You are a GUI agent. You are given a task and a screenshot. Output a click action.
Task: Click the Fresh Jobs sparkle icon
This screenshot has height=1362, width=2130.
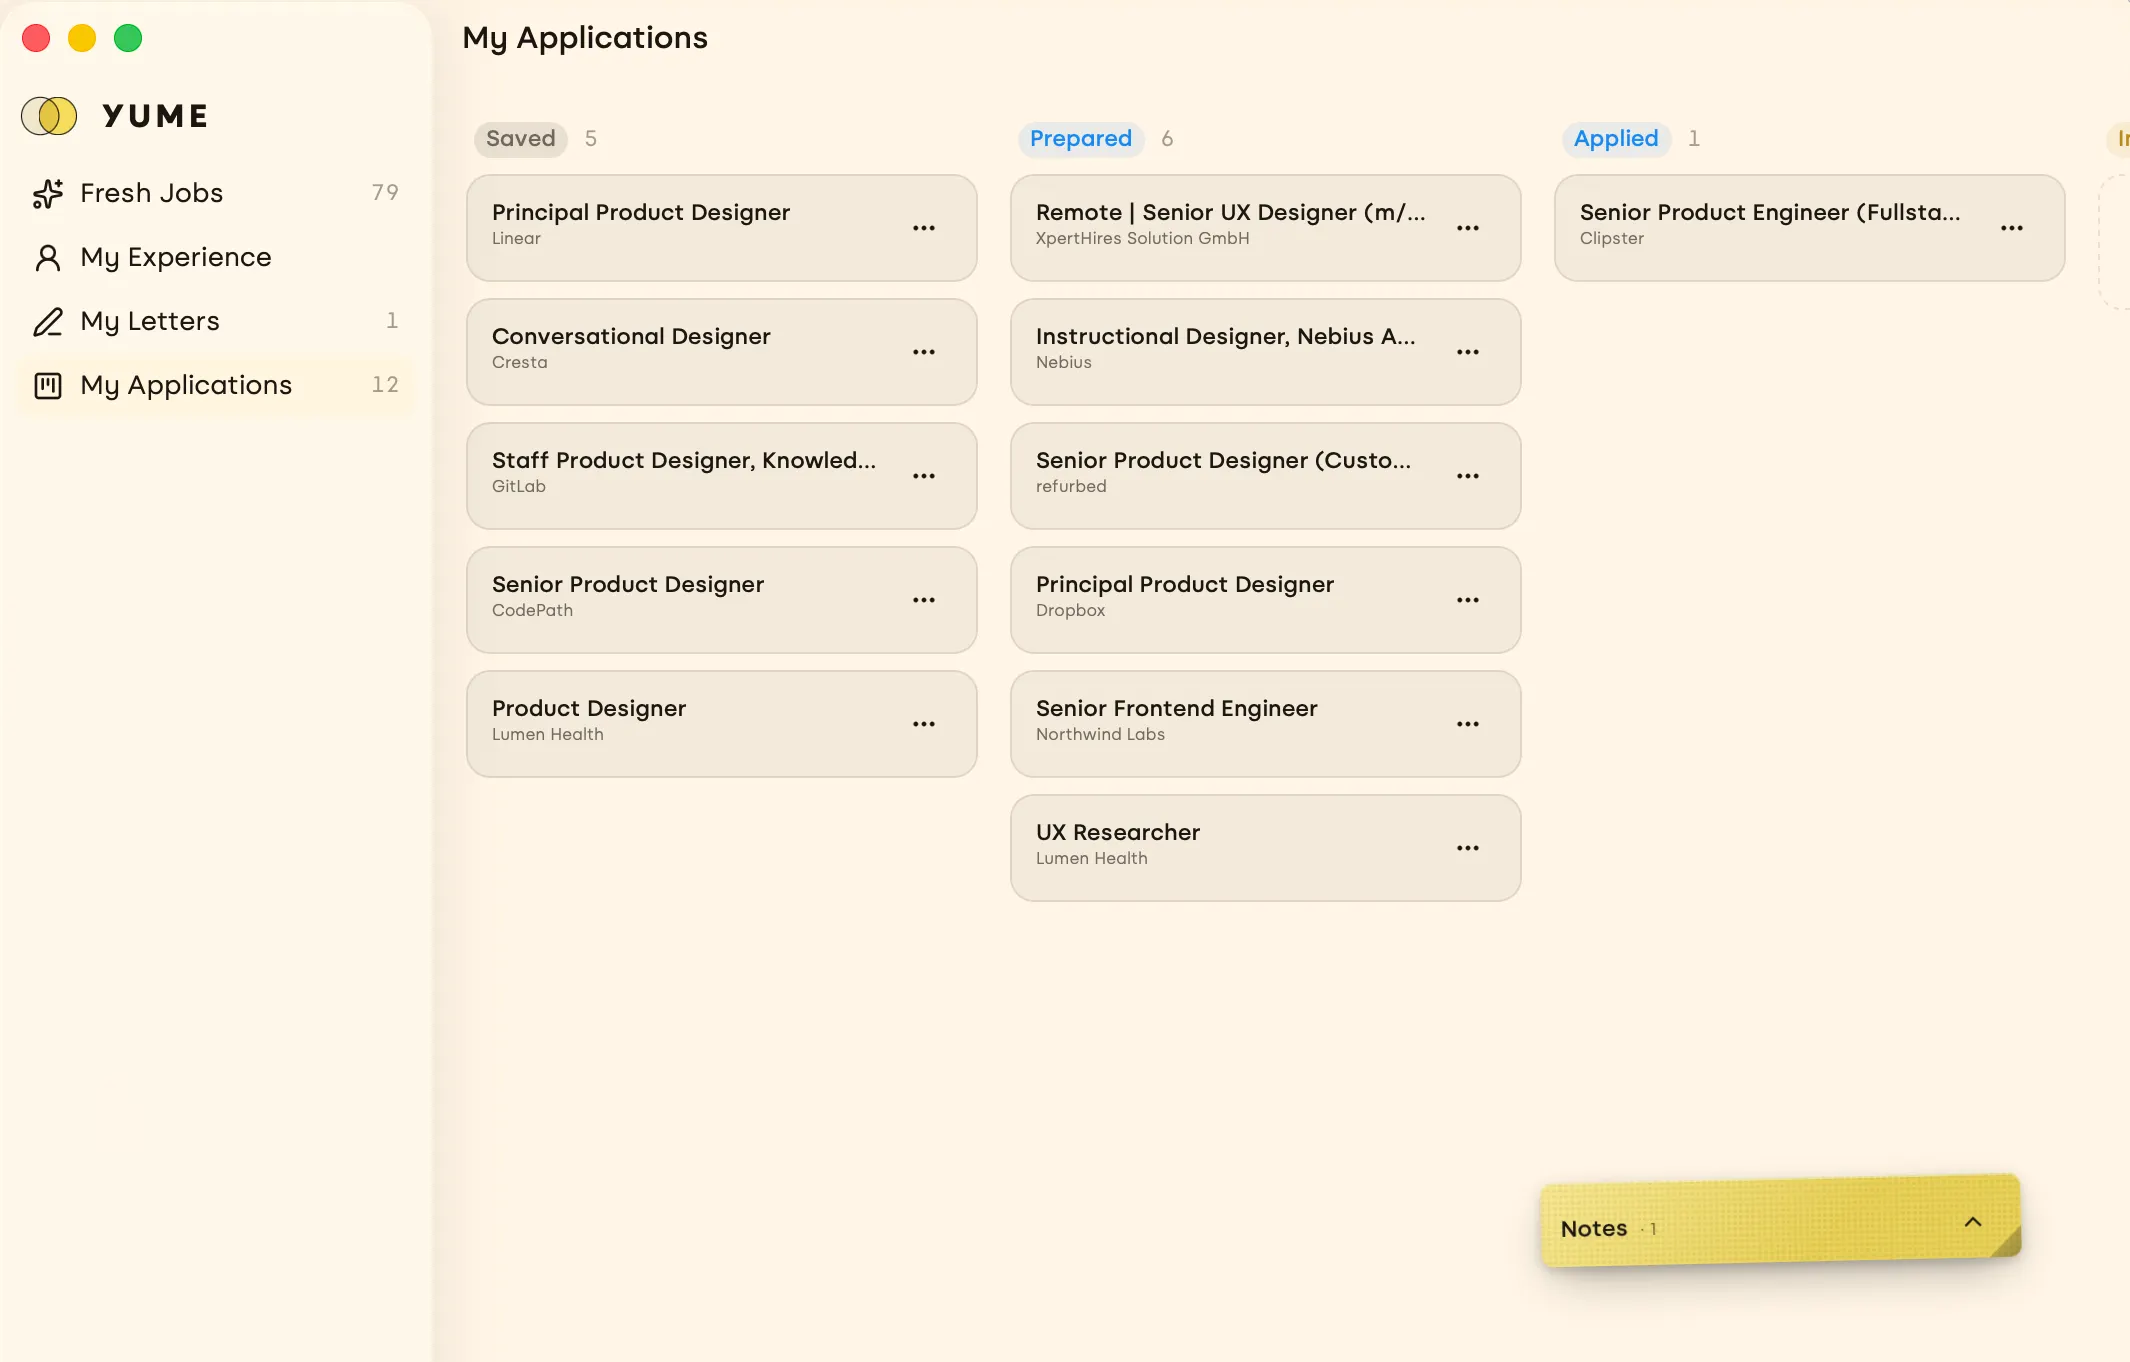click(x=47, y=193)
